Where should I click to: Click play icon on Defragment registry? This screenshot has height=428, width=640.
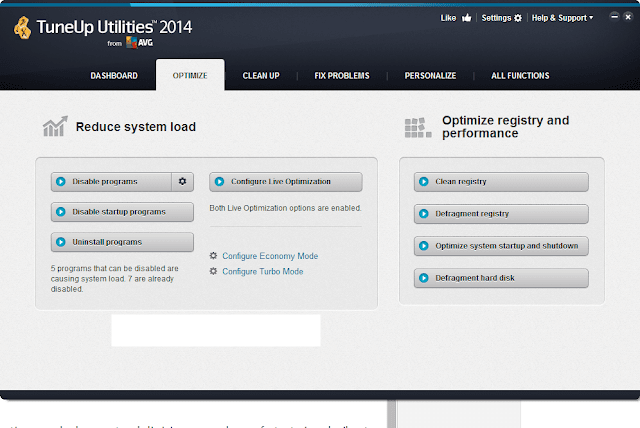coord(424,214)
